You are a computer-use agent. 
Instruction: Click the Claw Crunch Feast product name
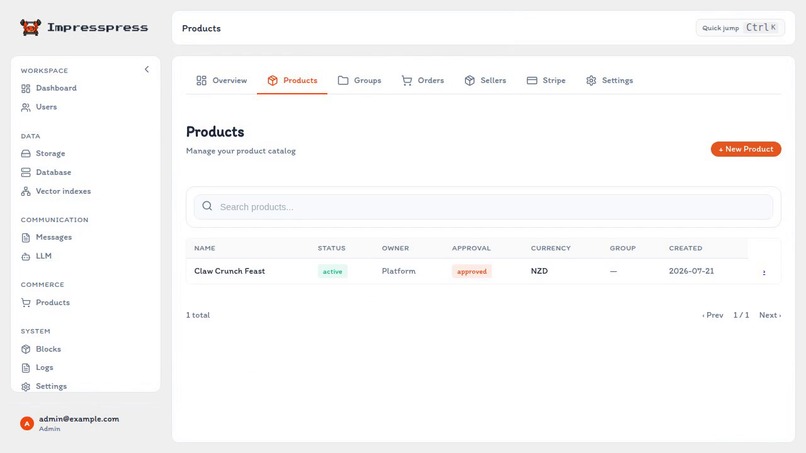(229, 271)
